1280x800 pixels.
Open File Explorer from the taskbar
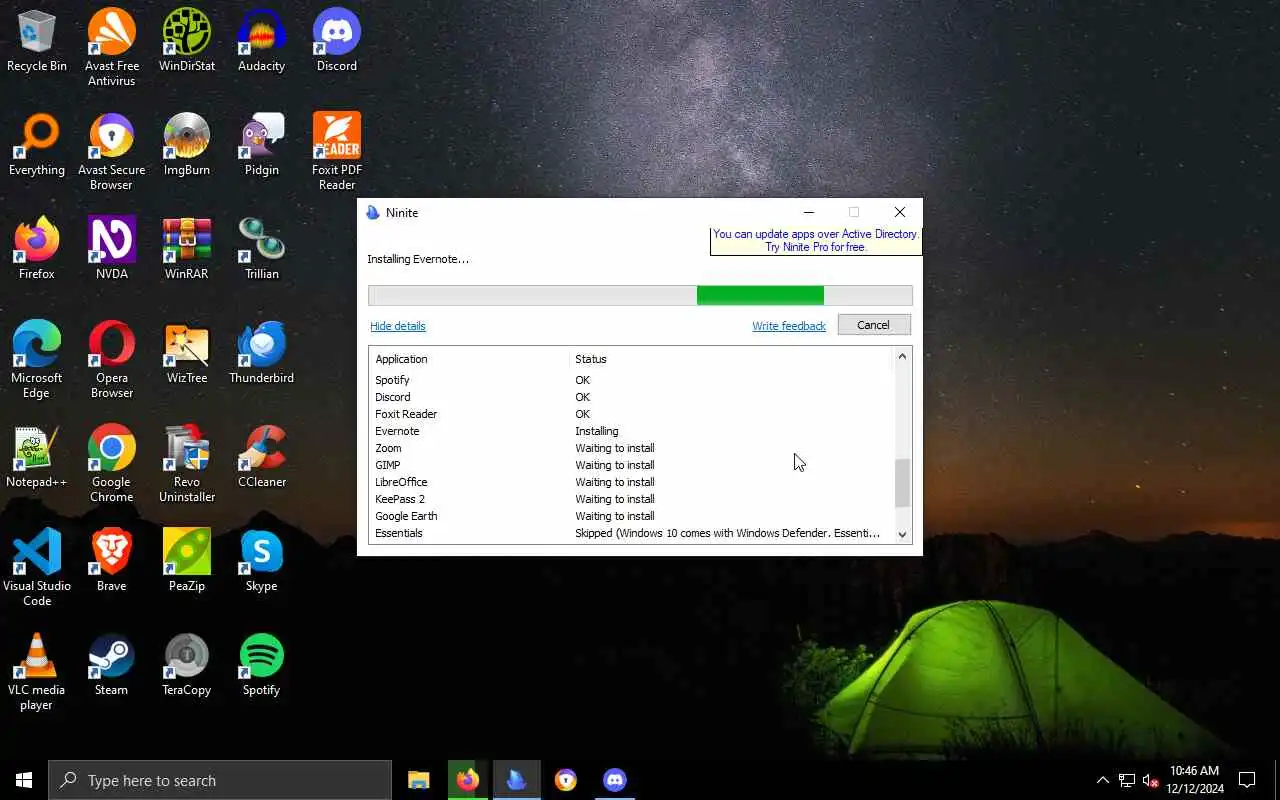418,780
